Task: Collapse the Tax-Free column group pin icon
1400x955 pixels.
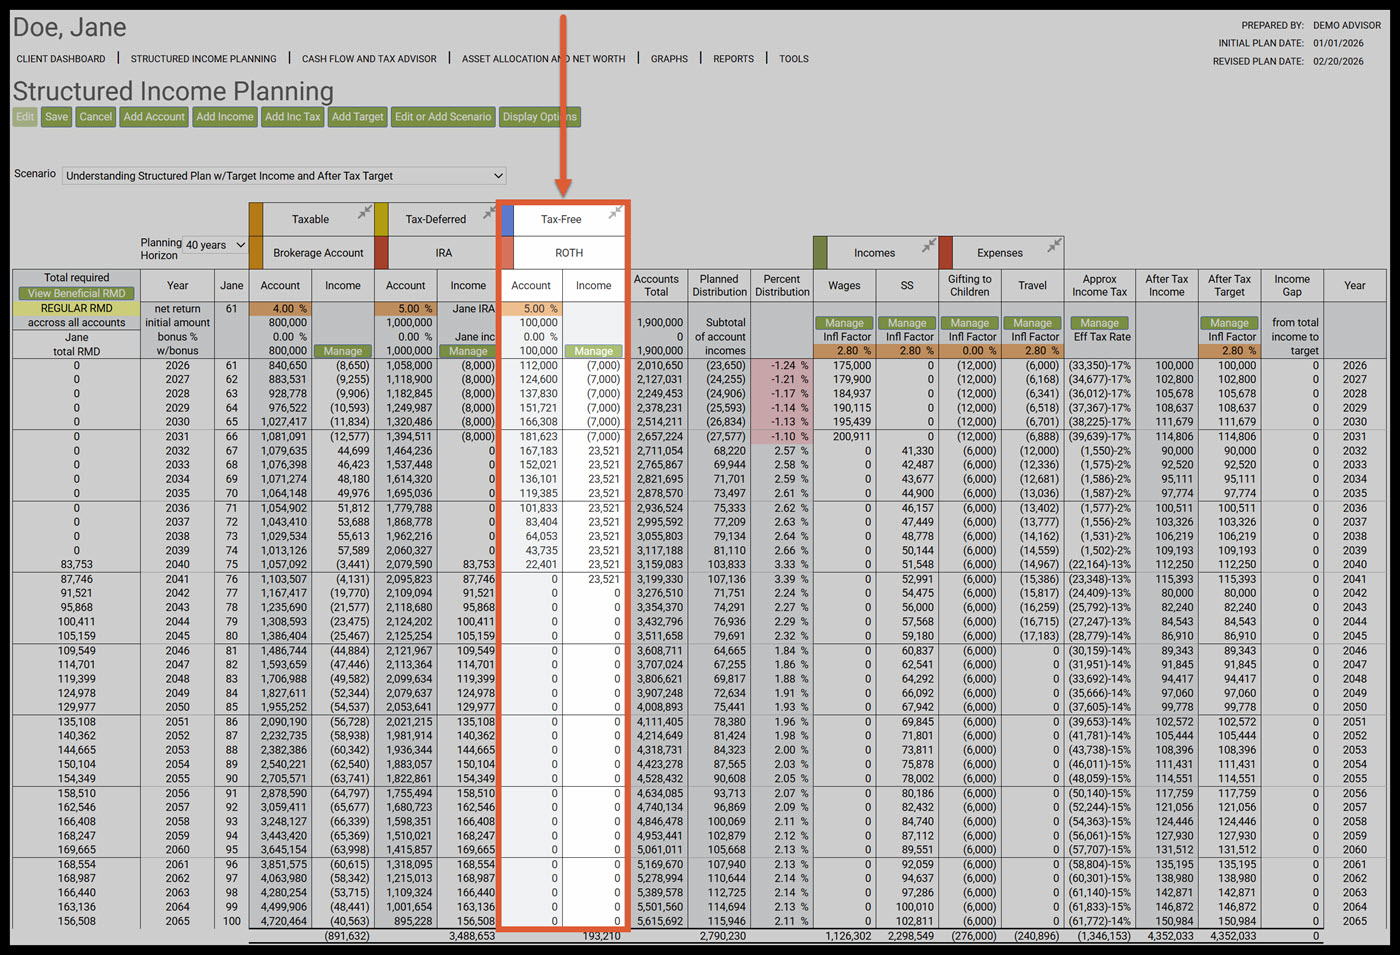Action: 615,212
